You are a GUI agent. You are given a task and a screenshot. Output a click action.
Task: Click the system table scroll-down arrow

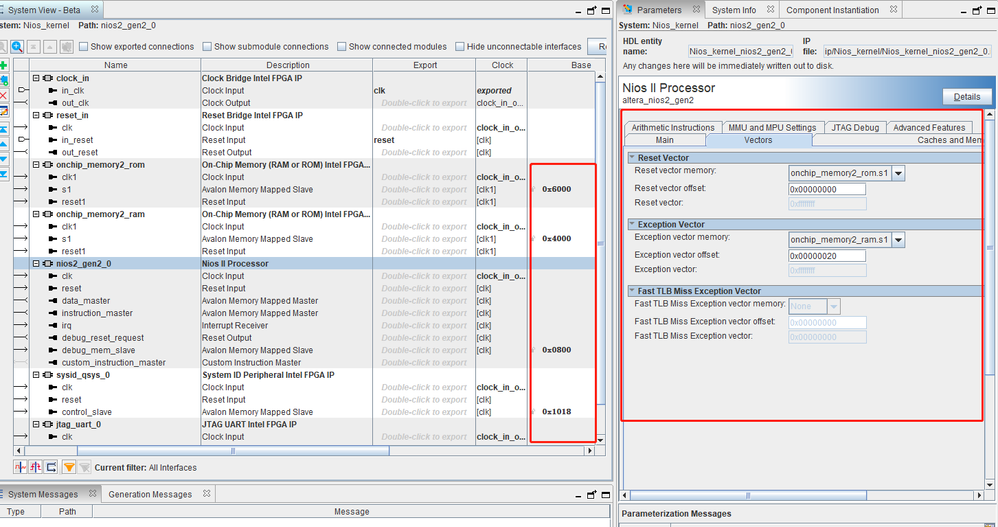point(600,440)
